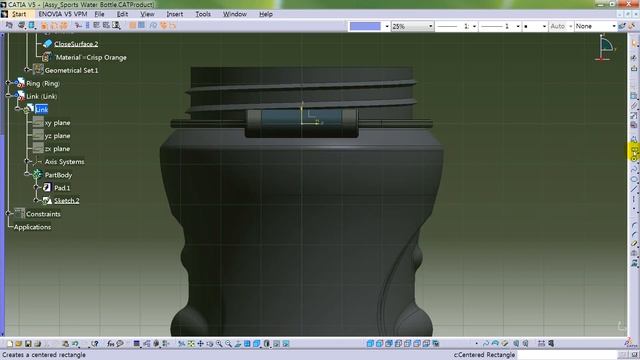Click the Centered Rectangle command input field

click(x=567, y=355)
